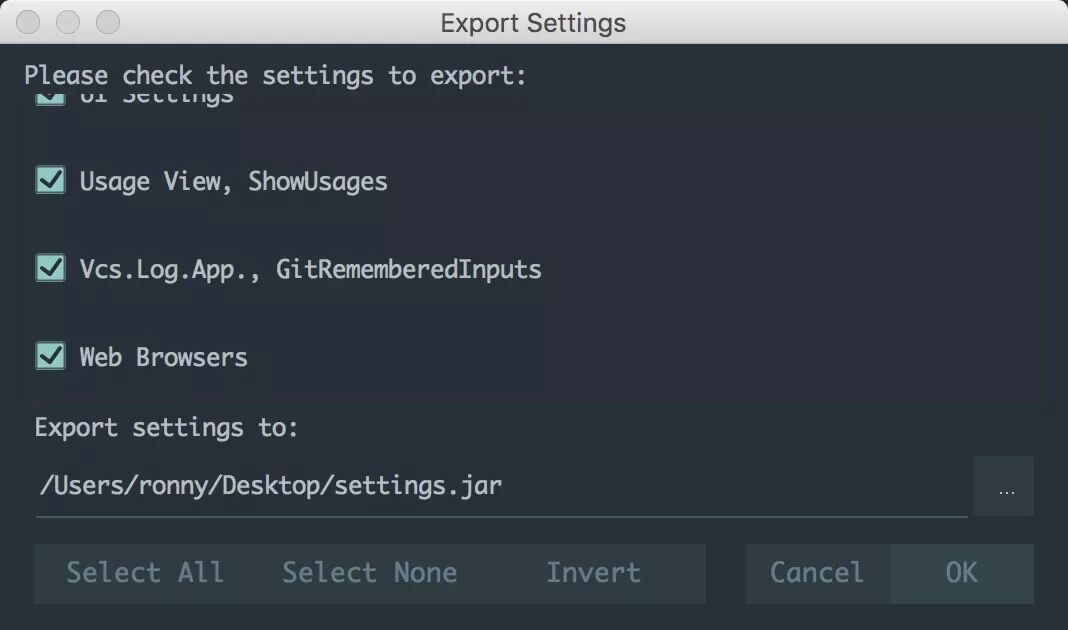Select the Web Browsers list row label
Screen dimensions: 1068x630
[163, 357]
